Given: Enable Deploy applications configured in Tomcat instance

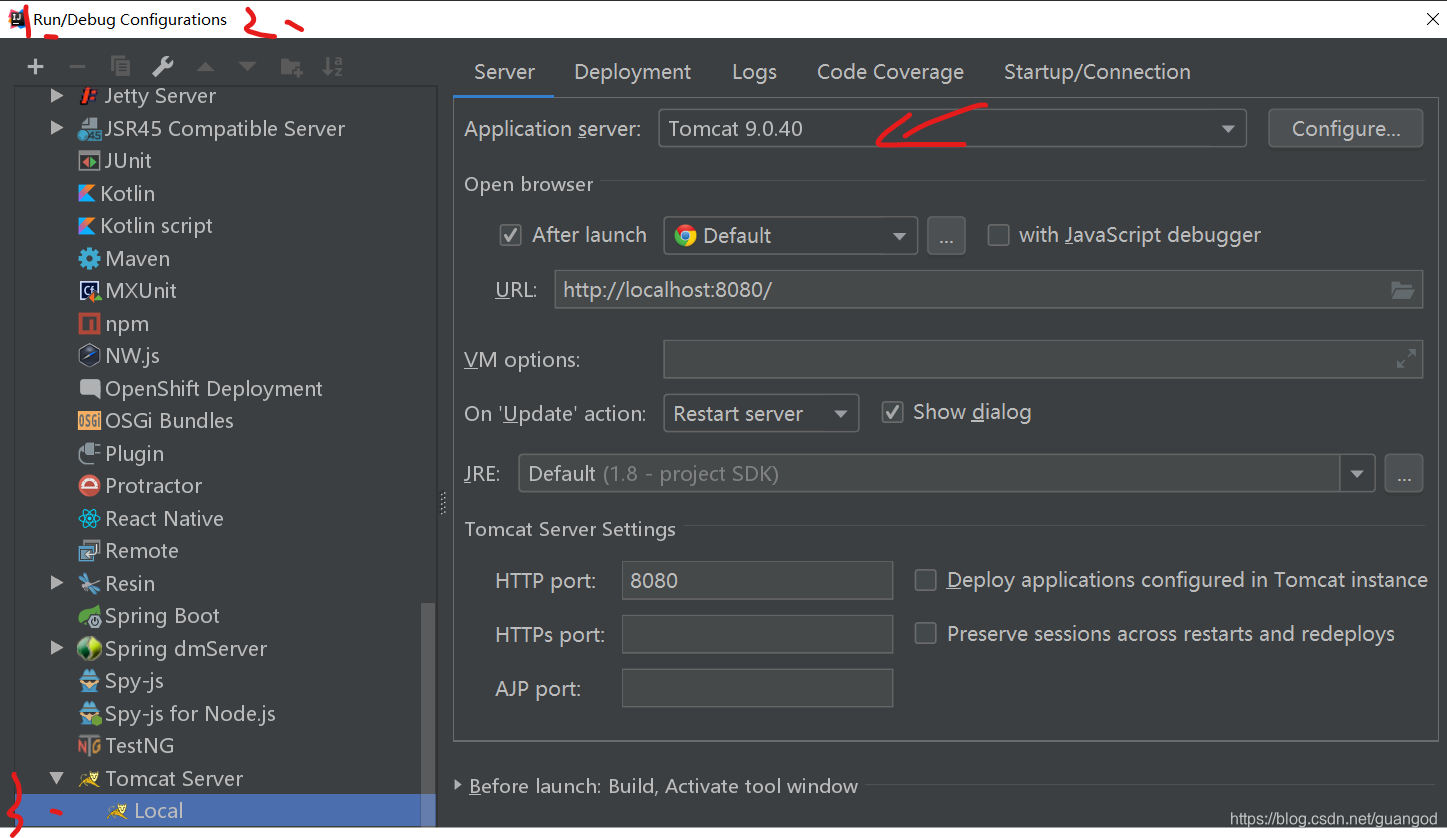Looking at the screenshot, I should [x=926, y=580].
